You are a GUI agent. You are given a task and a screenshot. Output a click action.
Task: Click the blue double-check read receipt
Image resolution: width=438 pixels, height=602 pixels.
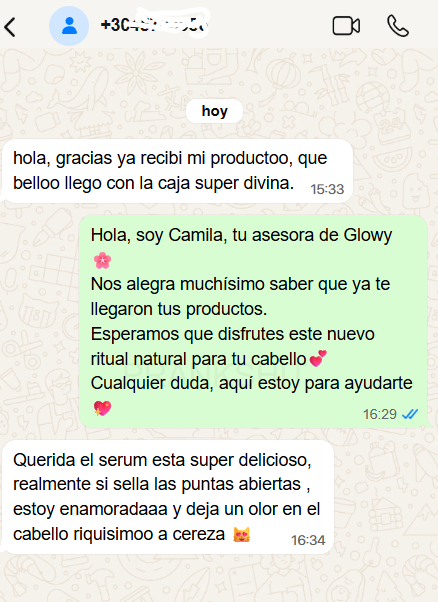tap(410, 414)
